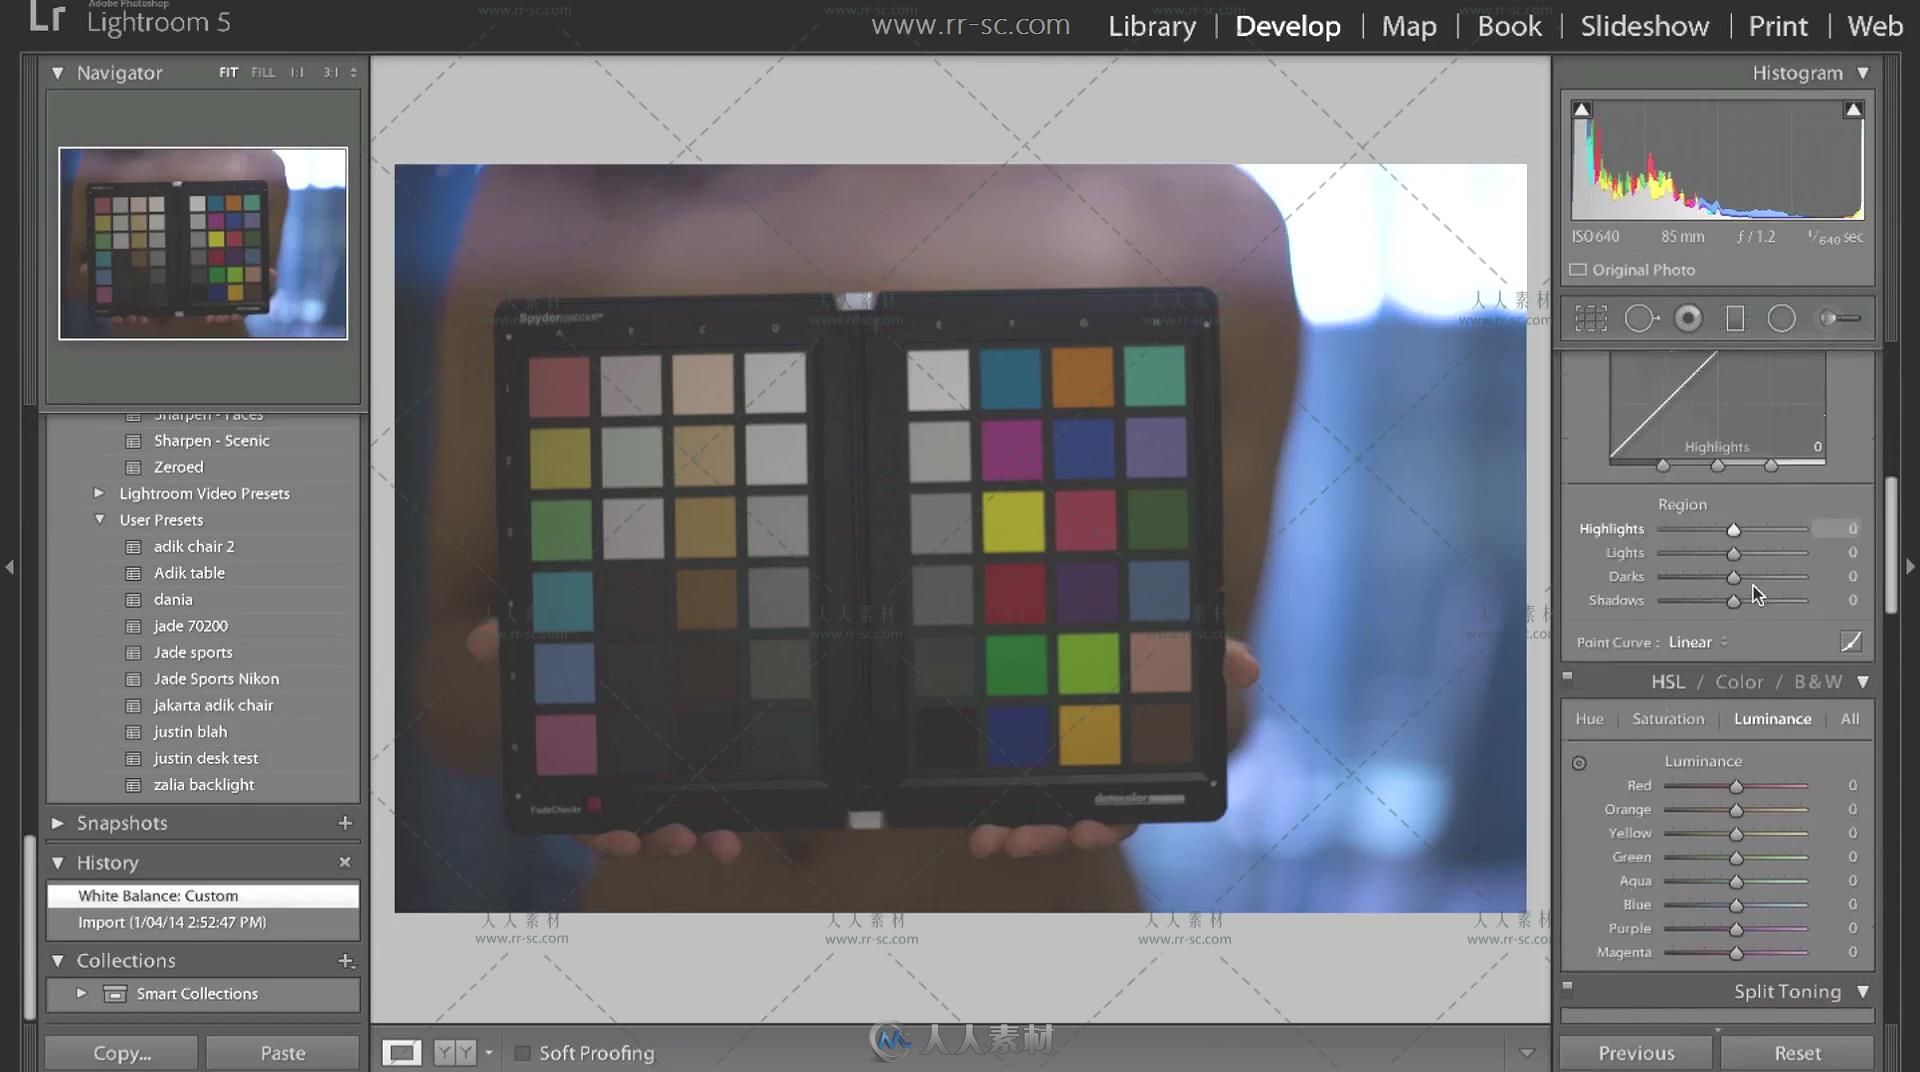Activate Luminance targeted adjustment tool
The width and height of the screenshot is (1920, 1072).
coord(1579,763)
